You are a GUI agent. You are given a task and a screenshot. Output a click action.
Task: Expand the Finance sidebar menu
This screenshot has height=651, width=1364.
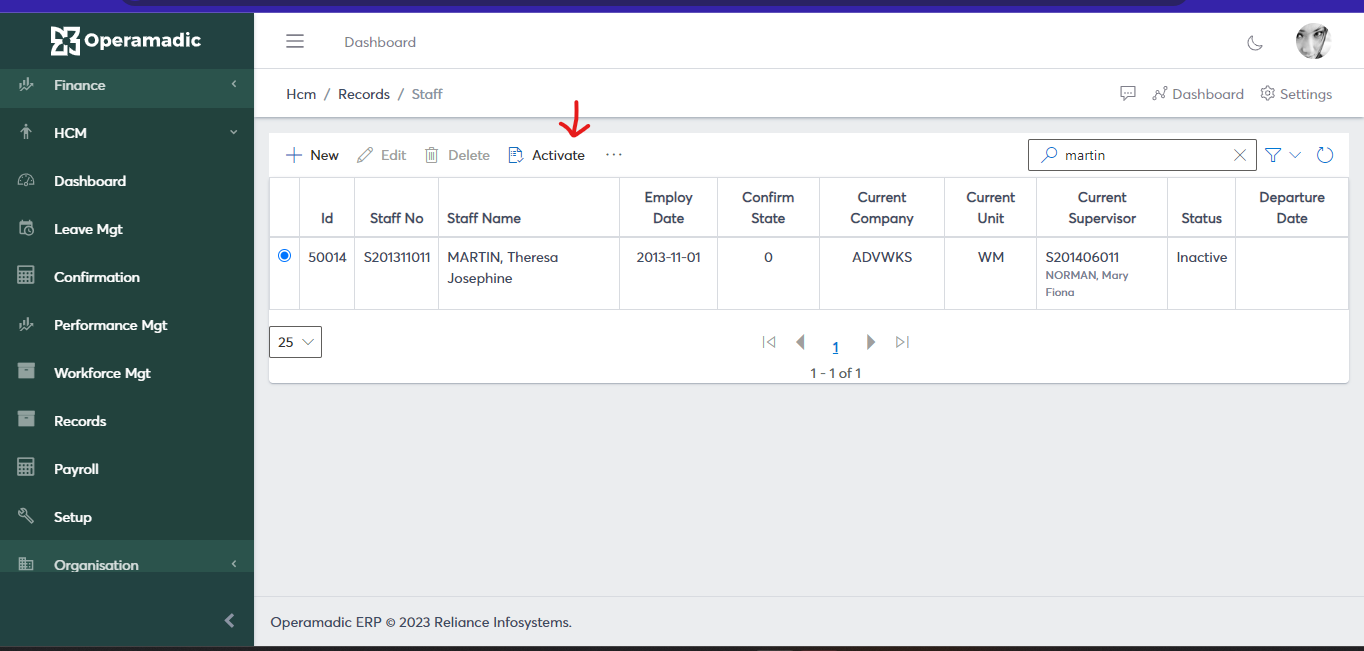[x=127, y=85]
